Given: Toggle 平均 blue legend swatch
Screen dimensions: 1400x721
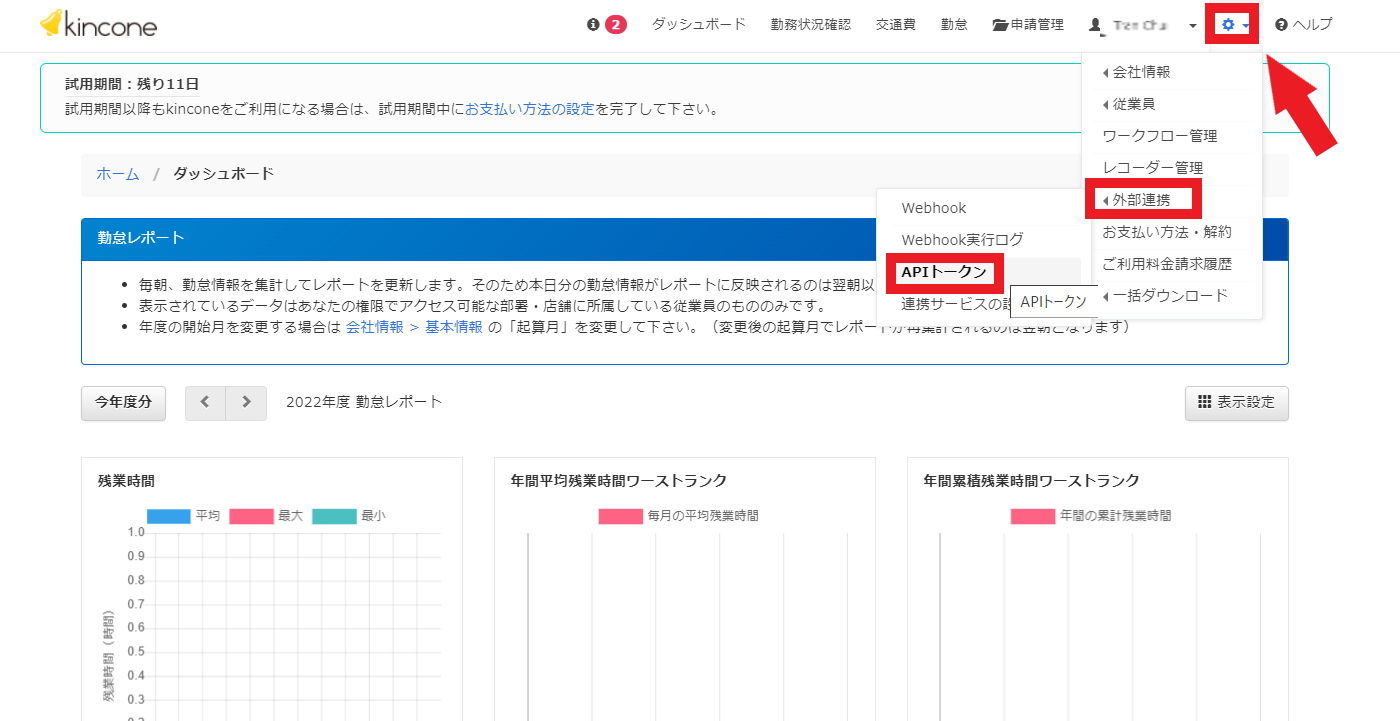Looking at the screenshot, I should pos(168,516).
